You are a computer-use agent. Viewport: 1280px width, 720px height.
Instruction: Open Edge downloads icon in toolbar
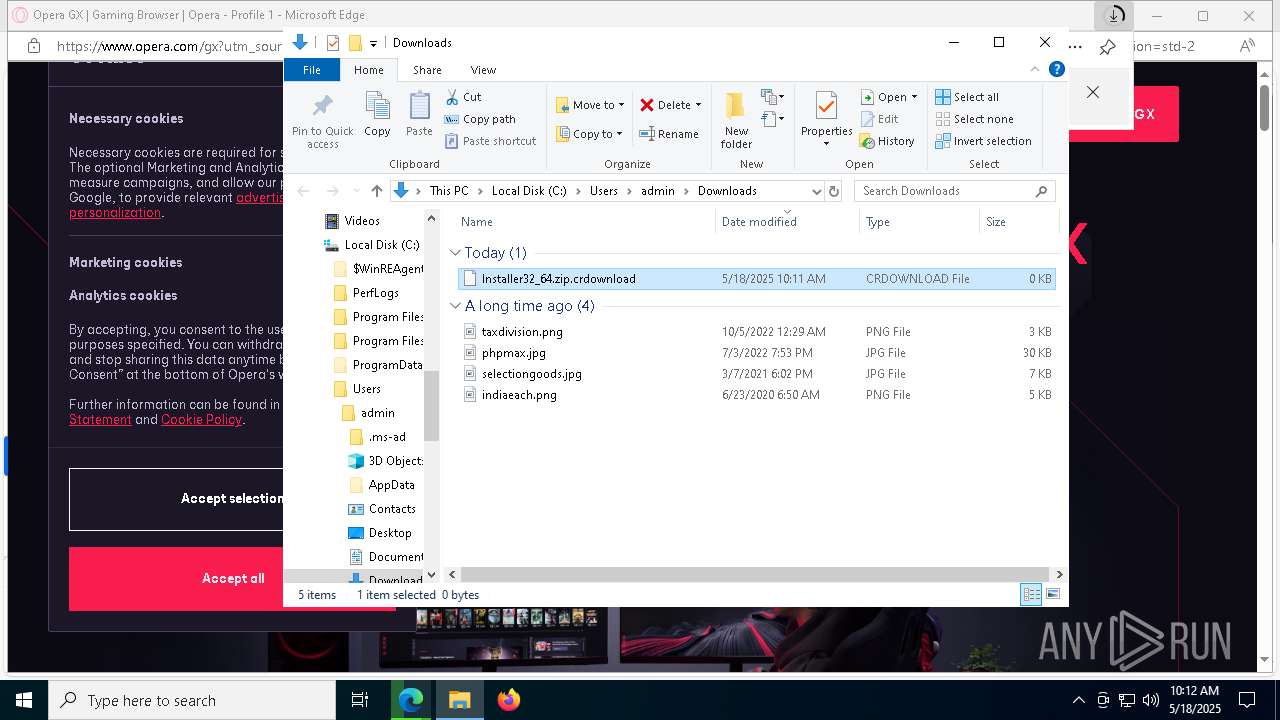click(x=1113, y=15)
